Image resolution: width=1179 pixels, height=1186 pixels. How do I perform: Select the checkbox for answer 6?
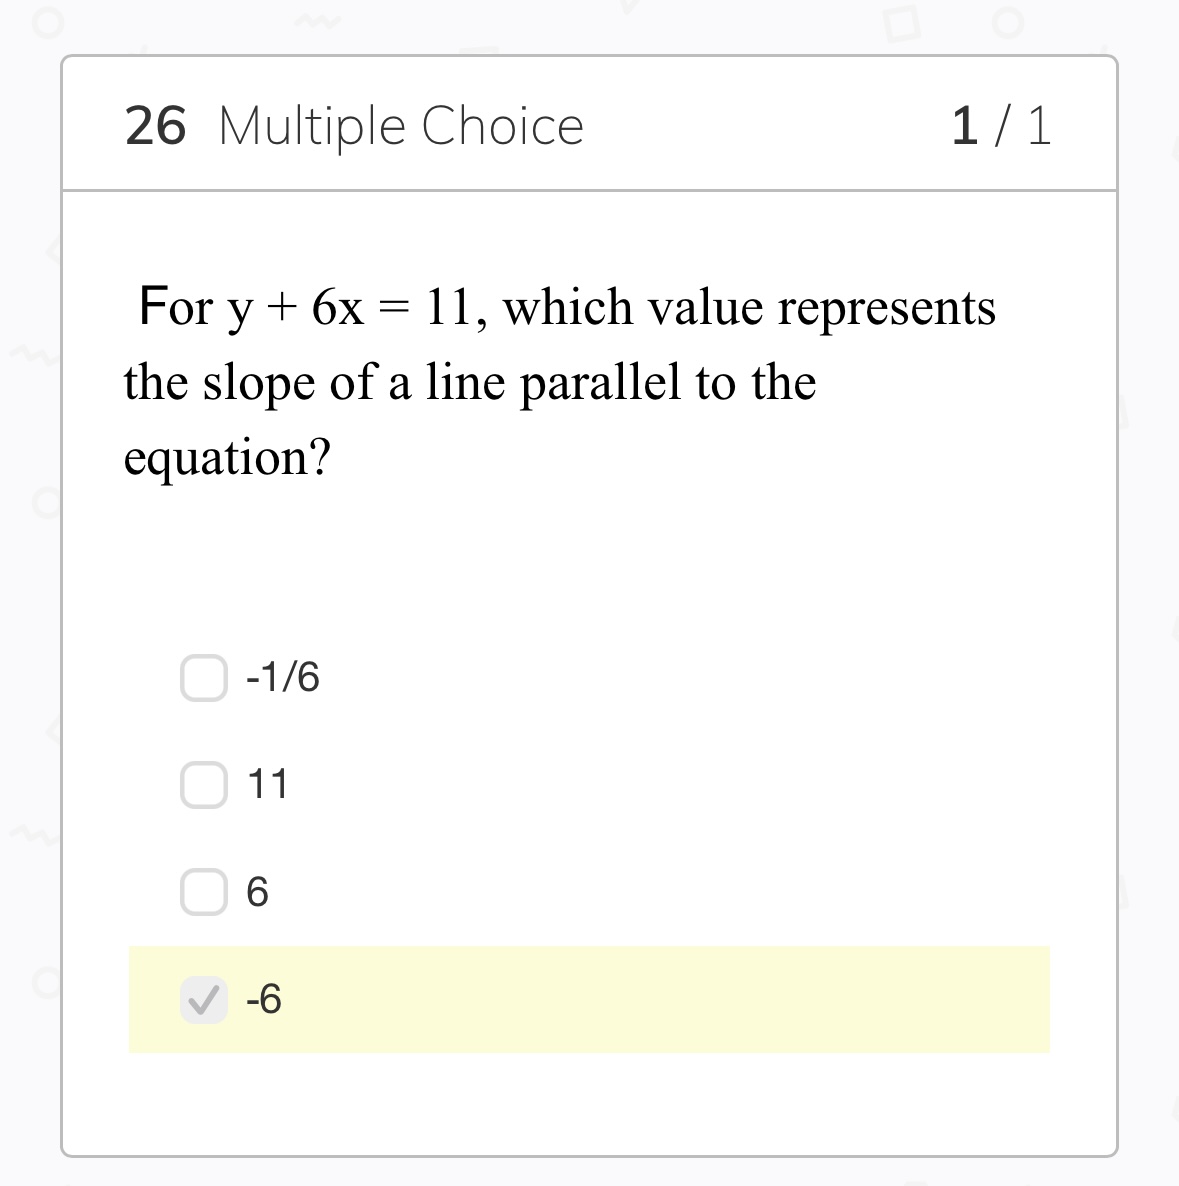coord(203,892)
